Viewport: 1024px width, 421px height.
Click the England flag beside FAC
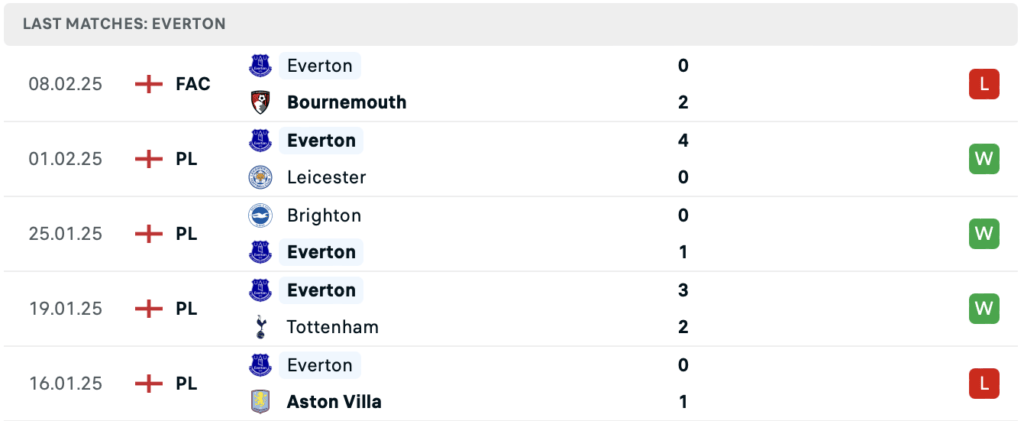(x=148, y=84)
